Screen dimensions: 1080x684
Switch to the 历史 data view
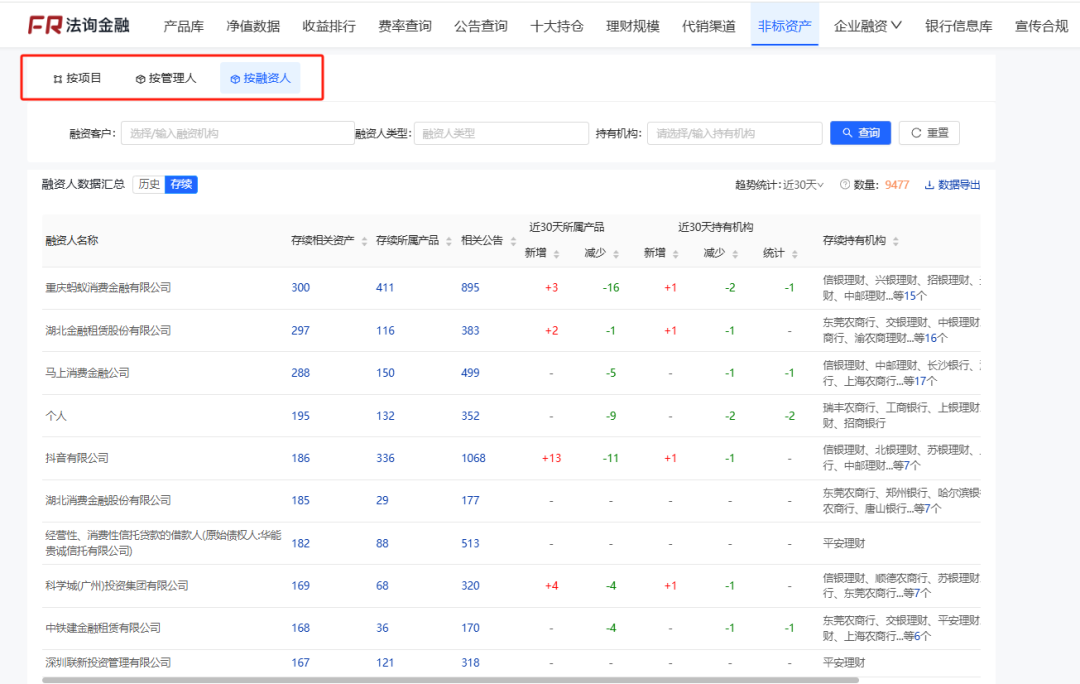pos(149,184)
